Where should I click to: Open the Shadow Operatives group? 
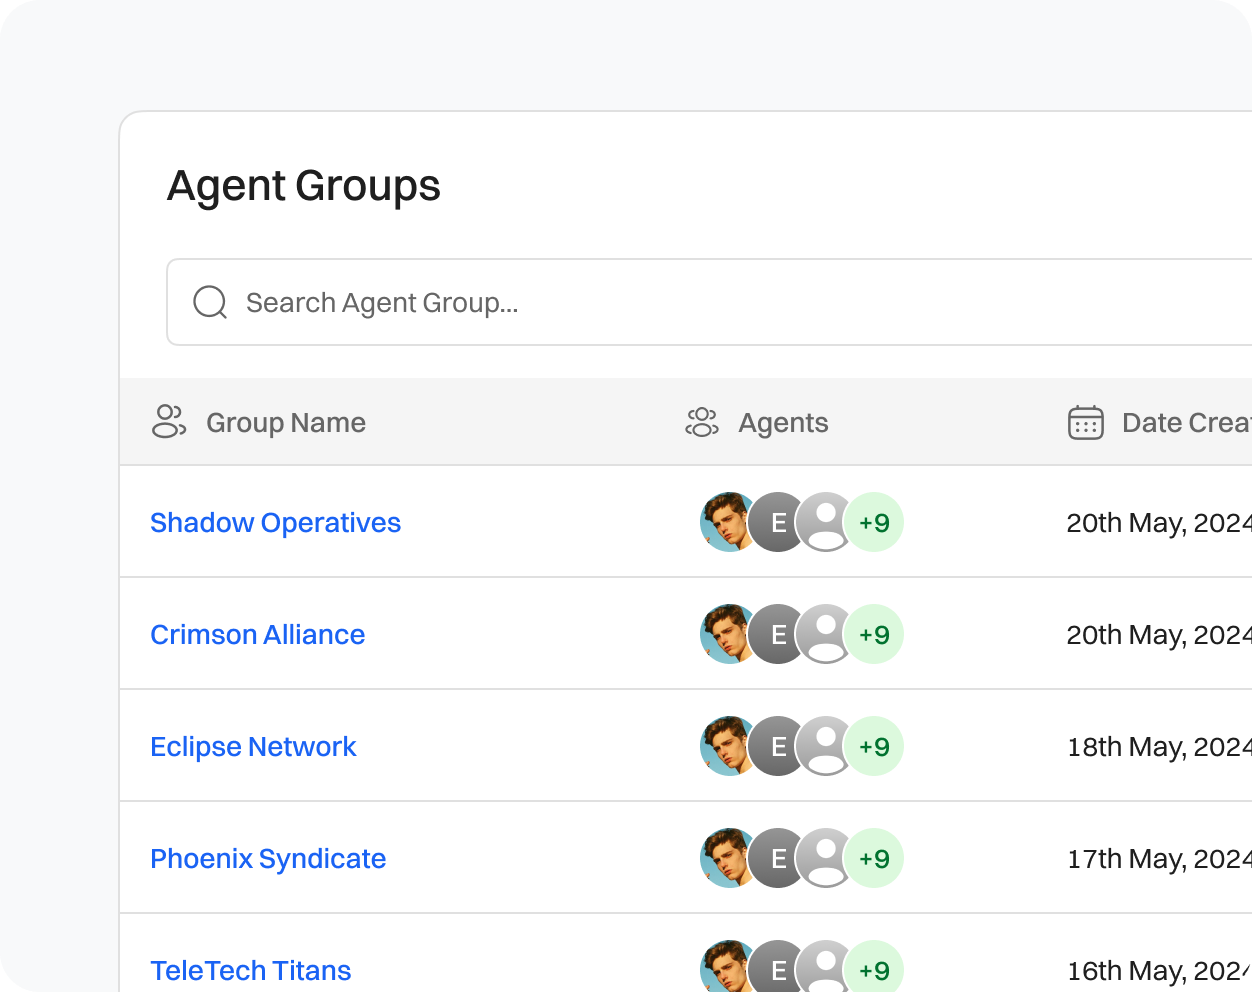point(275,522)
